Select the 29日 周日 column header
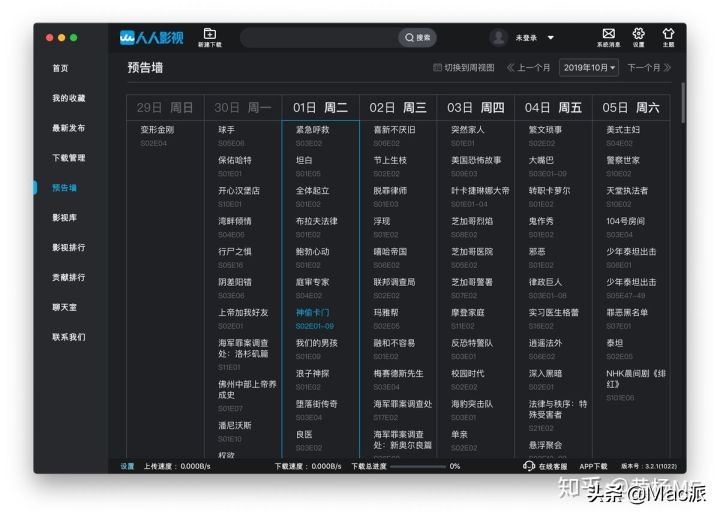 165,107
